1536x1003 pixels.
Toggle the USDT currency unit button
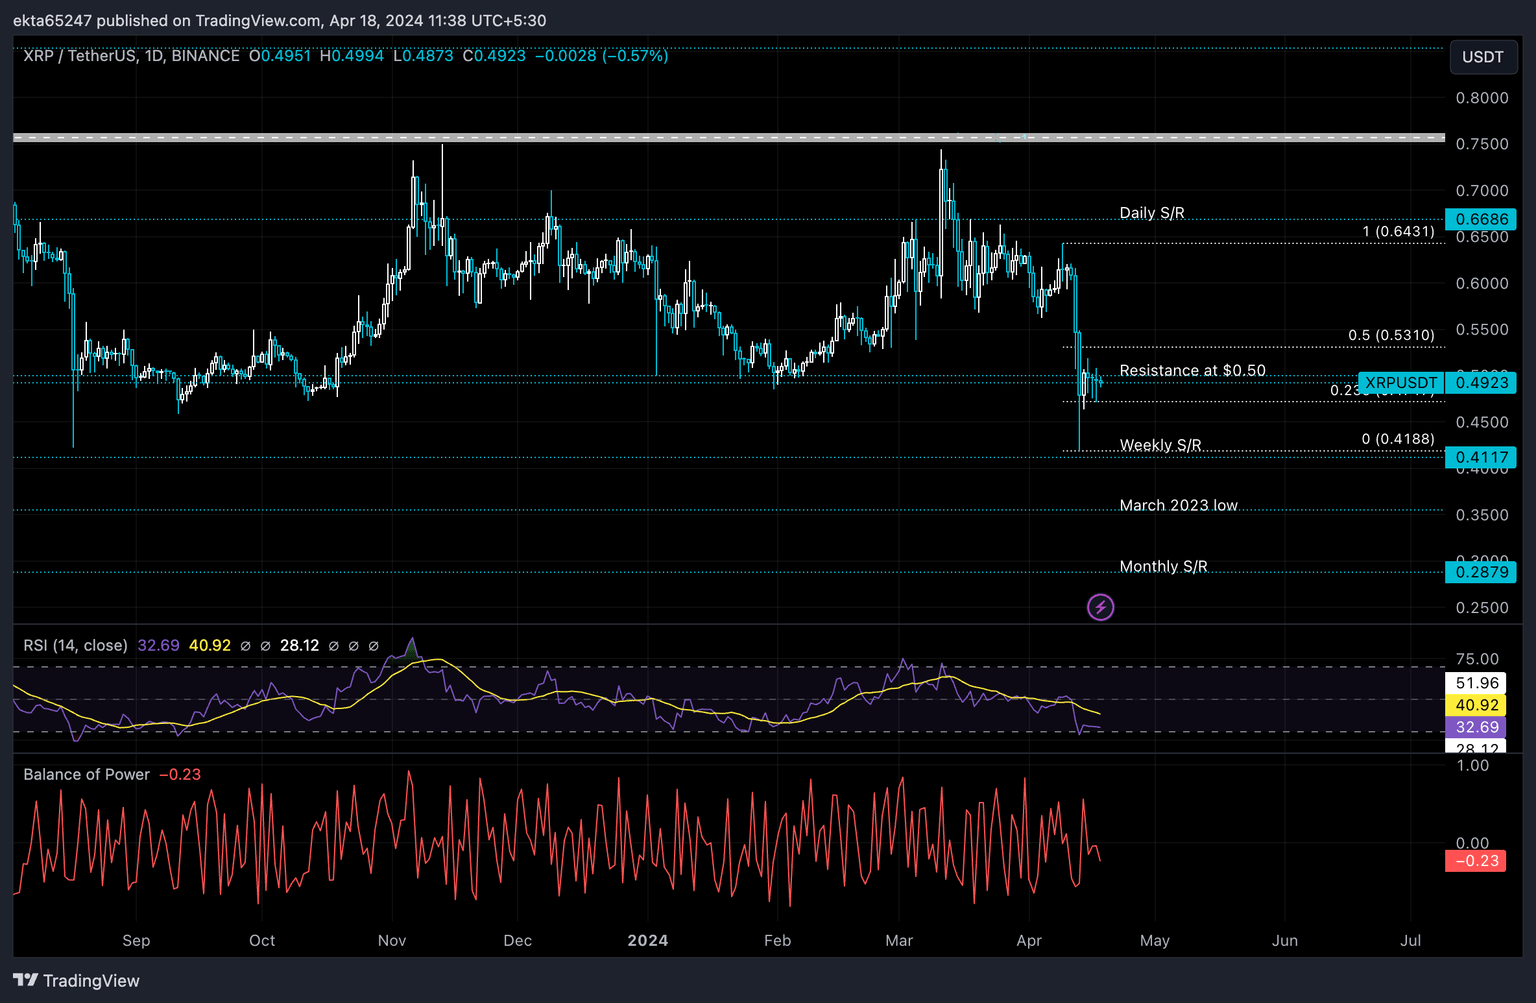1484,57
